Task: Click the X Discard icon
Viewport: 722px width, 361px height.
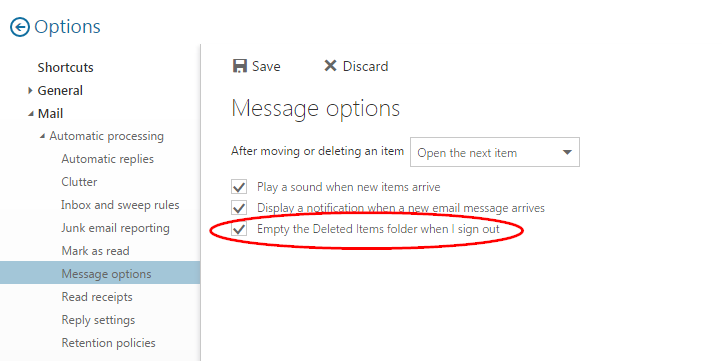Action: point(330,66)
